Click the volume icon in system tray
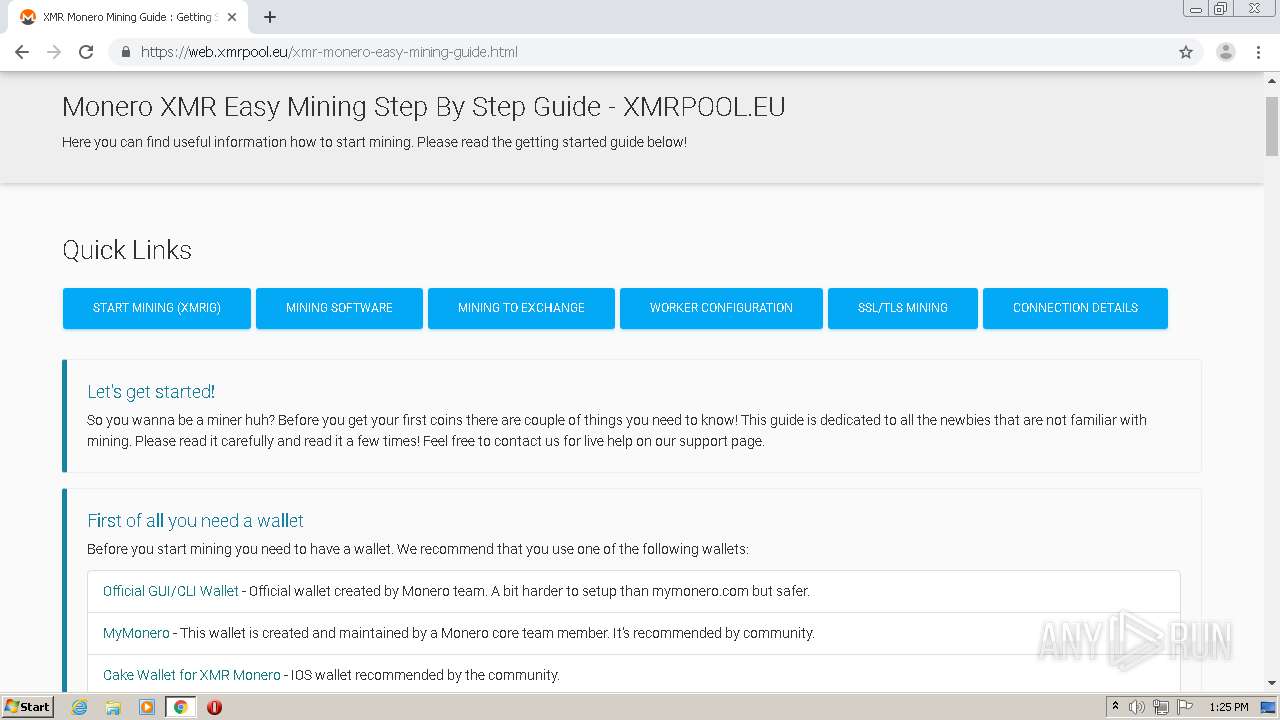The image size is (1280, 720). 1137,707
